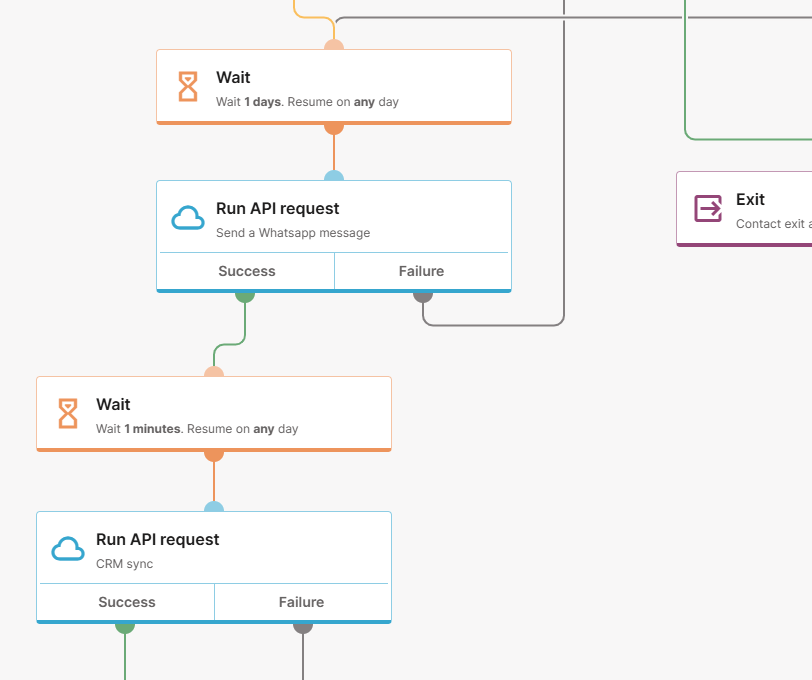Open the Exit node title
This screenshot has height=680, width=812.
click(x=750, y=199)
